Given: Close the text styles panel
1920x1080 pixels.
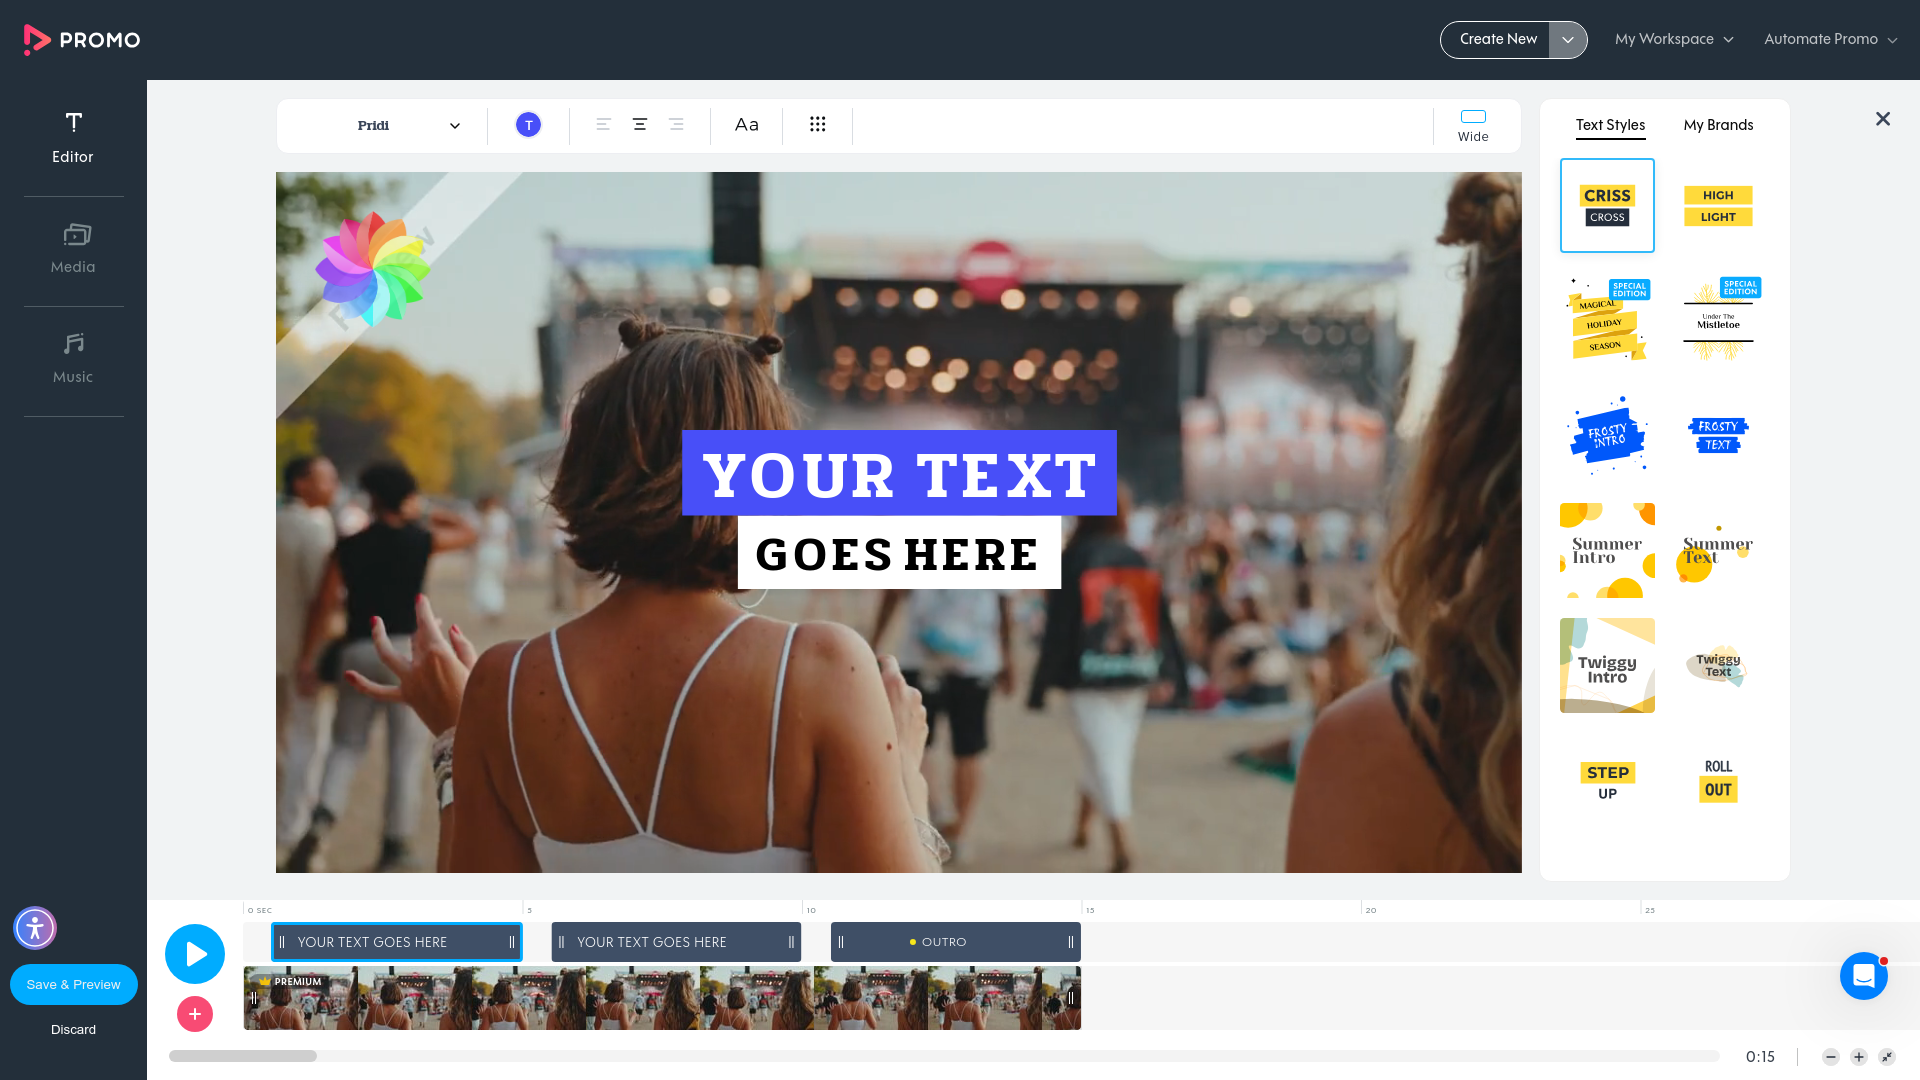Looking at the screenshot, I should click(x=1883, y=119).
